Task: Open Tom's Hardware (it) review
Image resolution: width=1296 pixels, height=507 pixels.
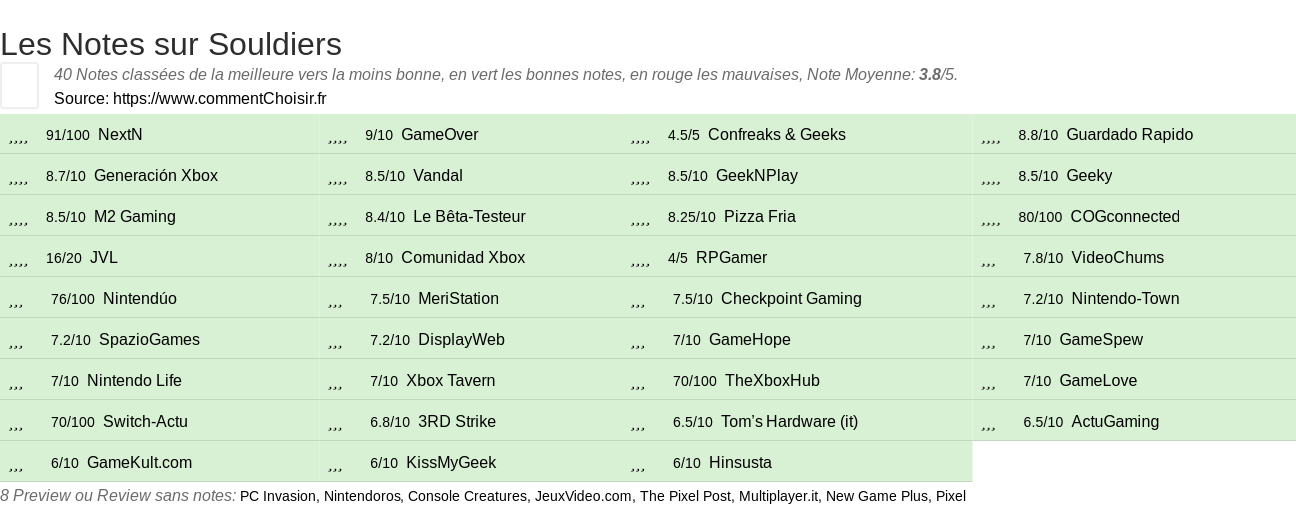Action: 789,421
